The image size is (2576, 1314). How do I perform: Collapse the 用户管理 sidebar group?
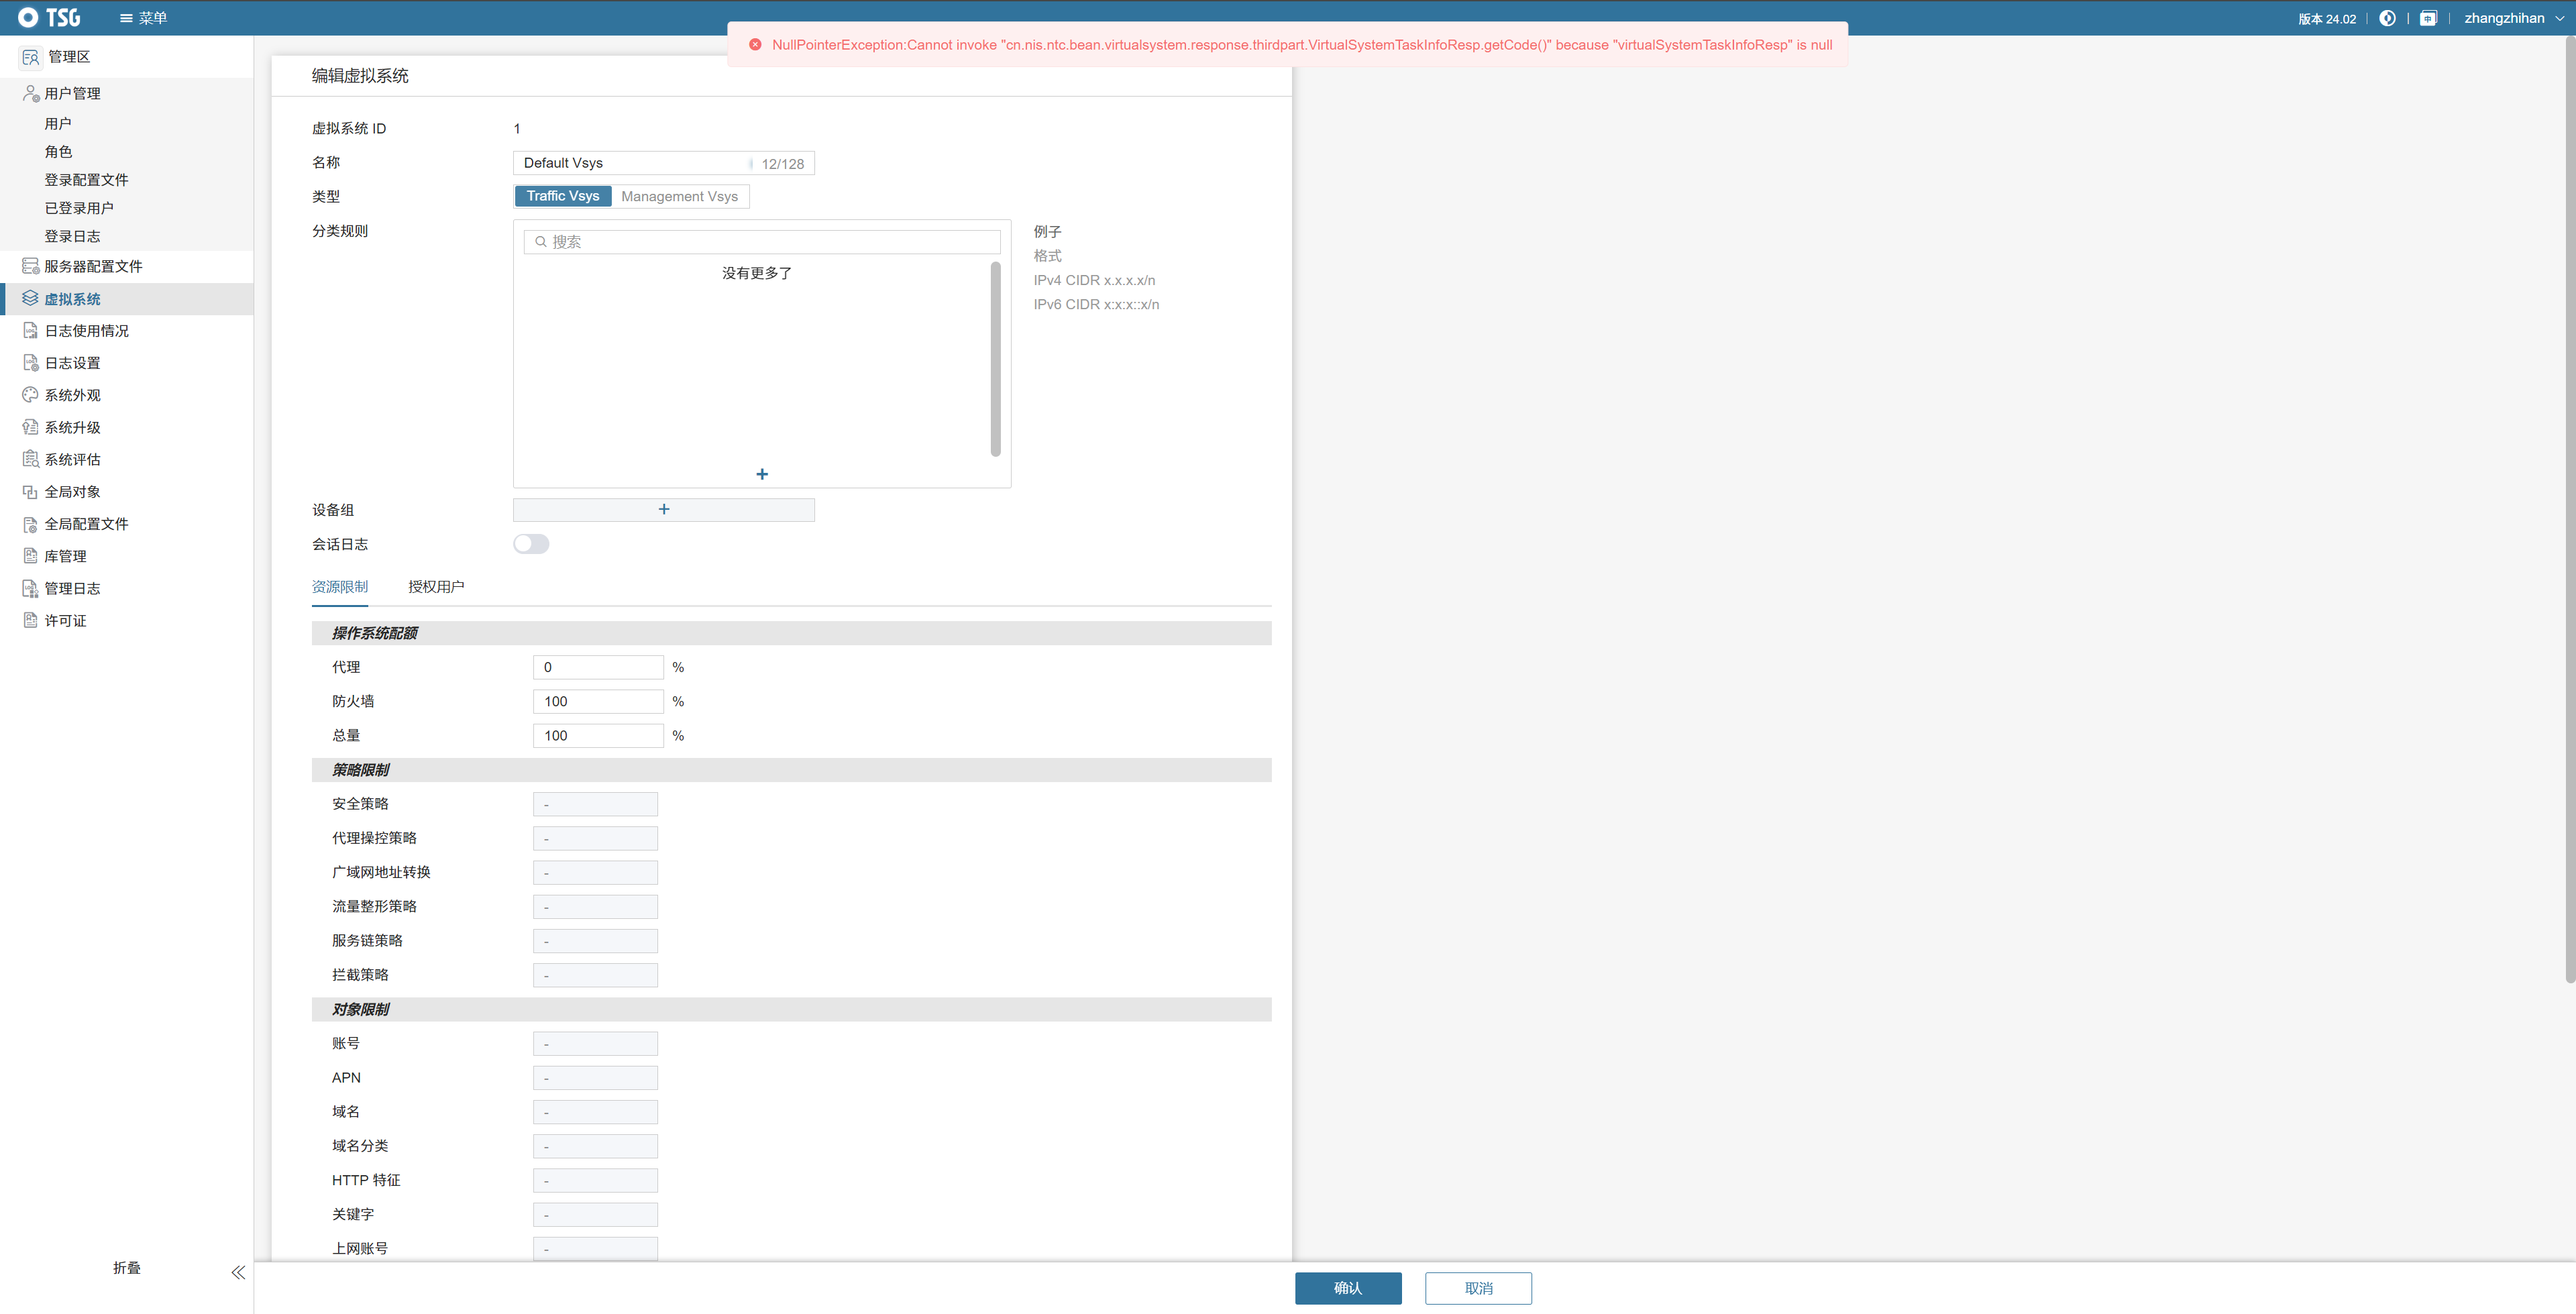[72, 93]
